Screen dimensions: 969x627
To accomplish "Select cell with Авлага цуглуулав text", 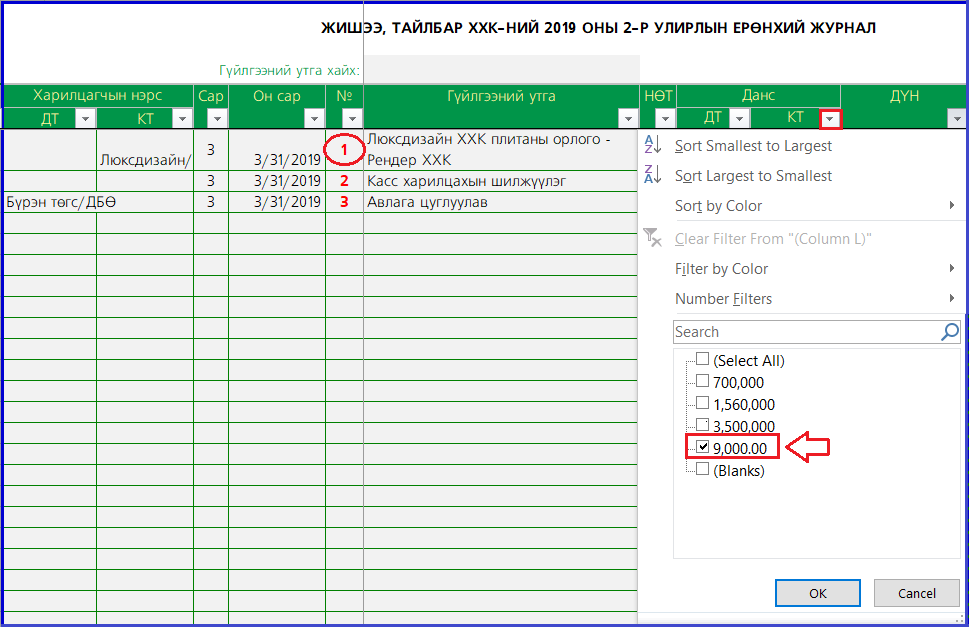I will [500, 202].
